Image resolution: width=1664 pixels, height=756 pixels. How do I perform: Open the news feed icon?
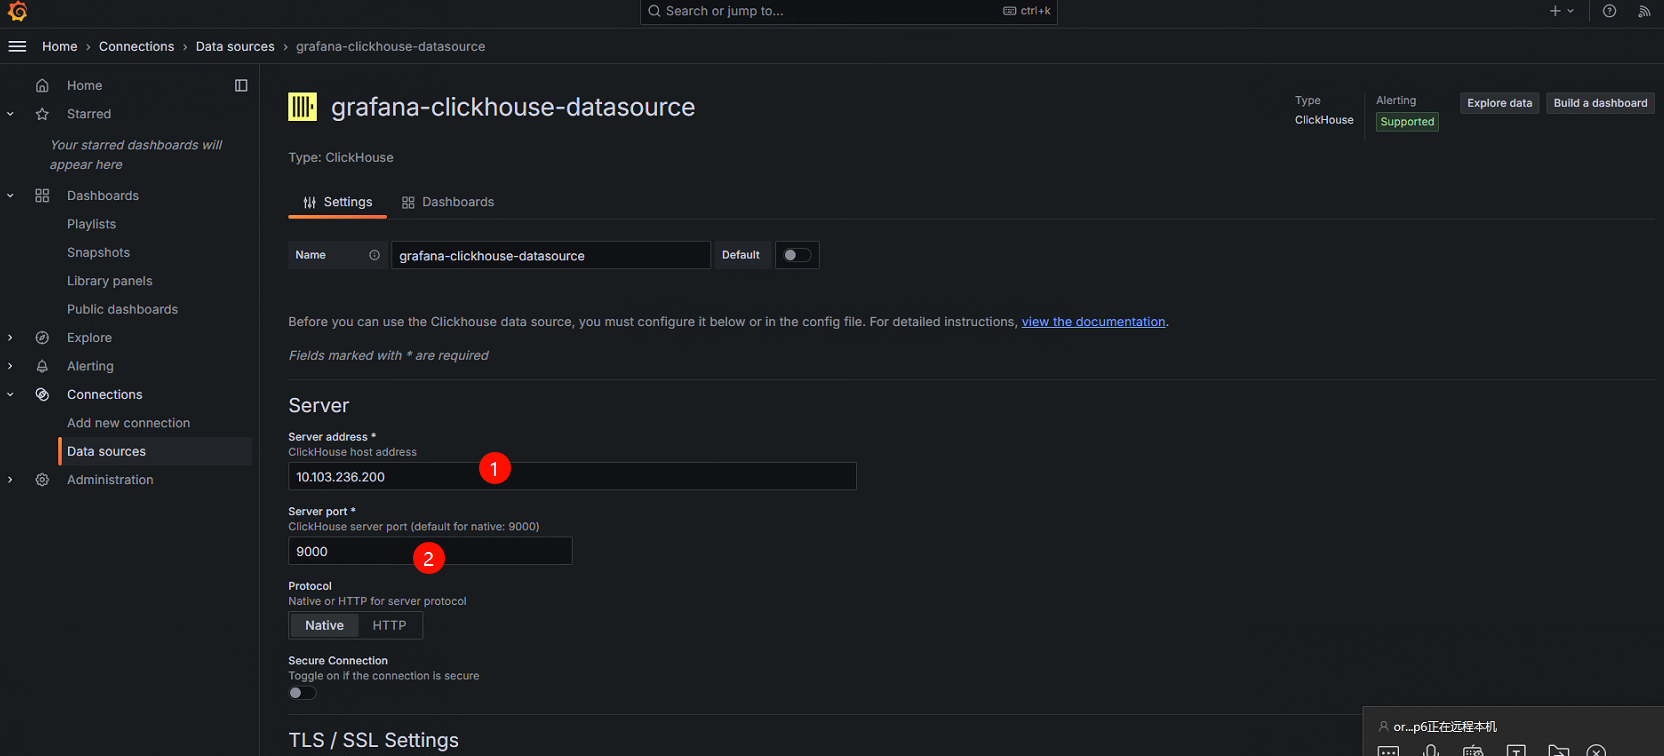click(x=1644, y=11)
